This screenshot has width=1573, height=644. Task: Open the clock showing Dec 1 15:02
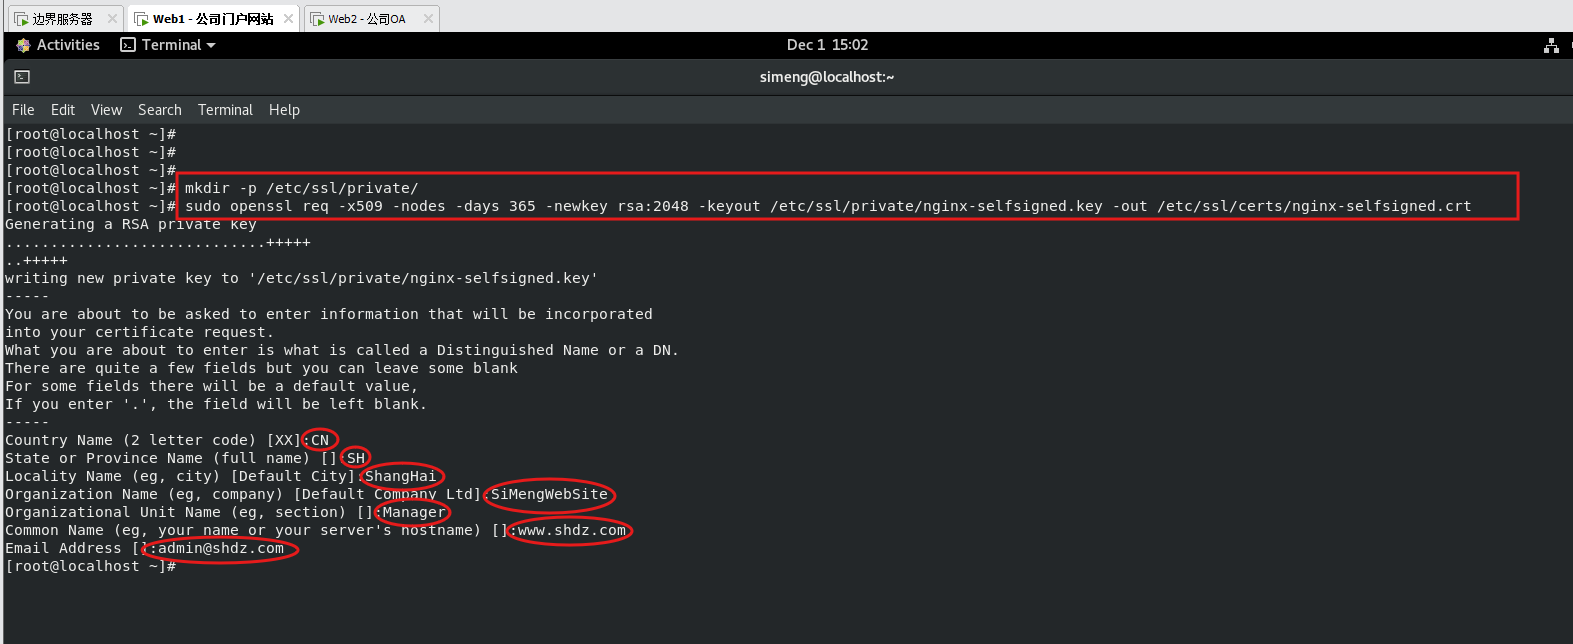827,45
